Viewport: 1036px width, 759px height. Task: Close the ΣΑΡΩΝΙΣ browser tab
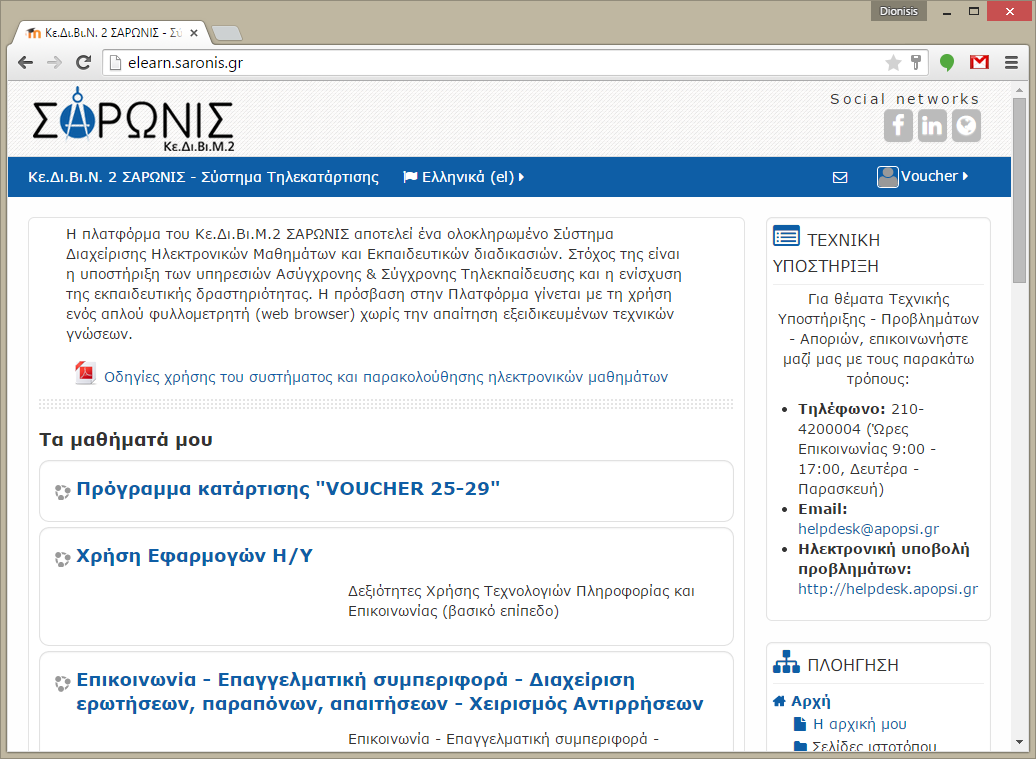click(x=194, y=33)
